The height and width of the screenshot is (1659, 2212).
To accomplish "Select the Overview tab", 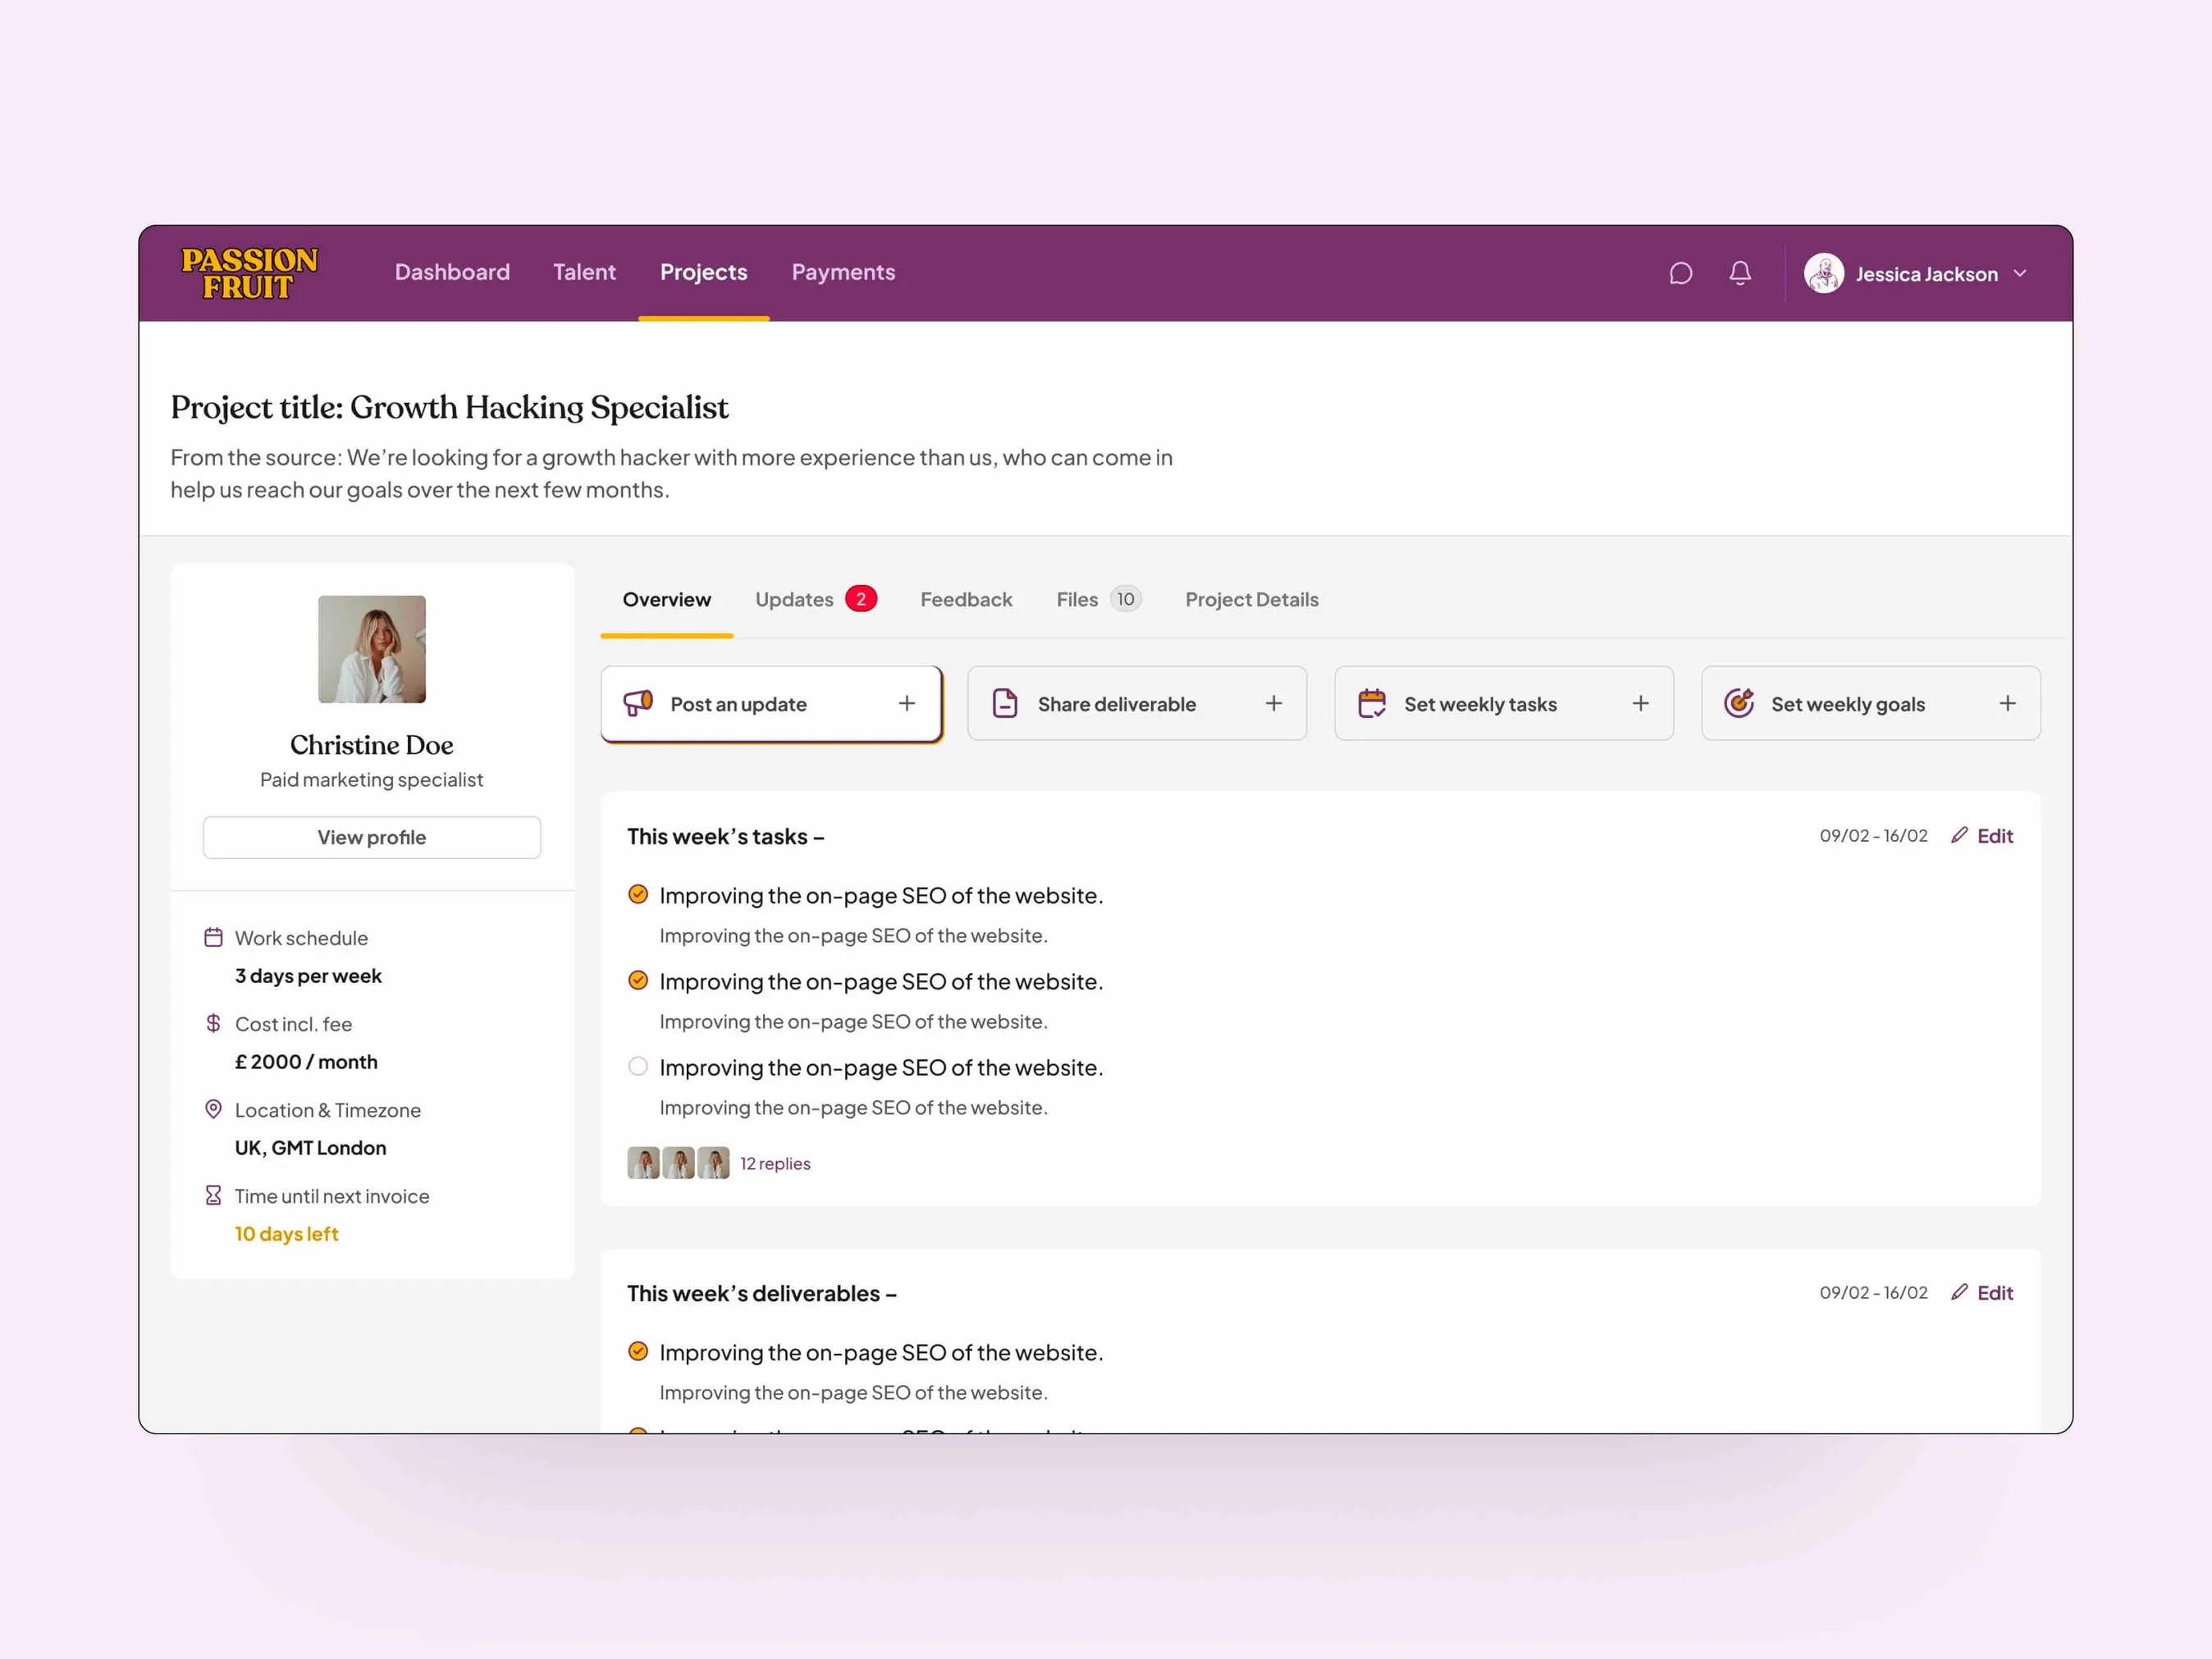I will (666, 599).
